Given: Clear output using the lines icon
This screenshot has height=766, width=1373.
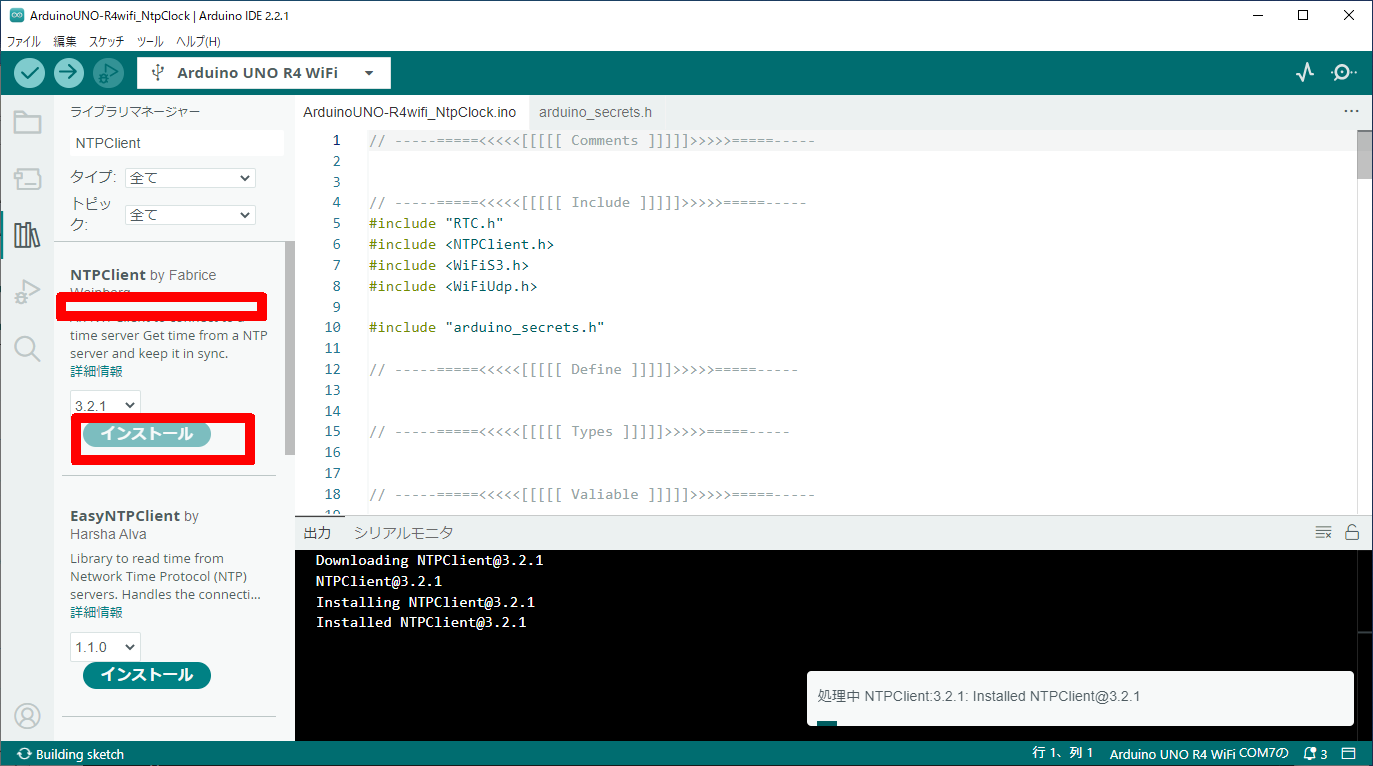Looking at the screenshot, I should pos(1323,532).
